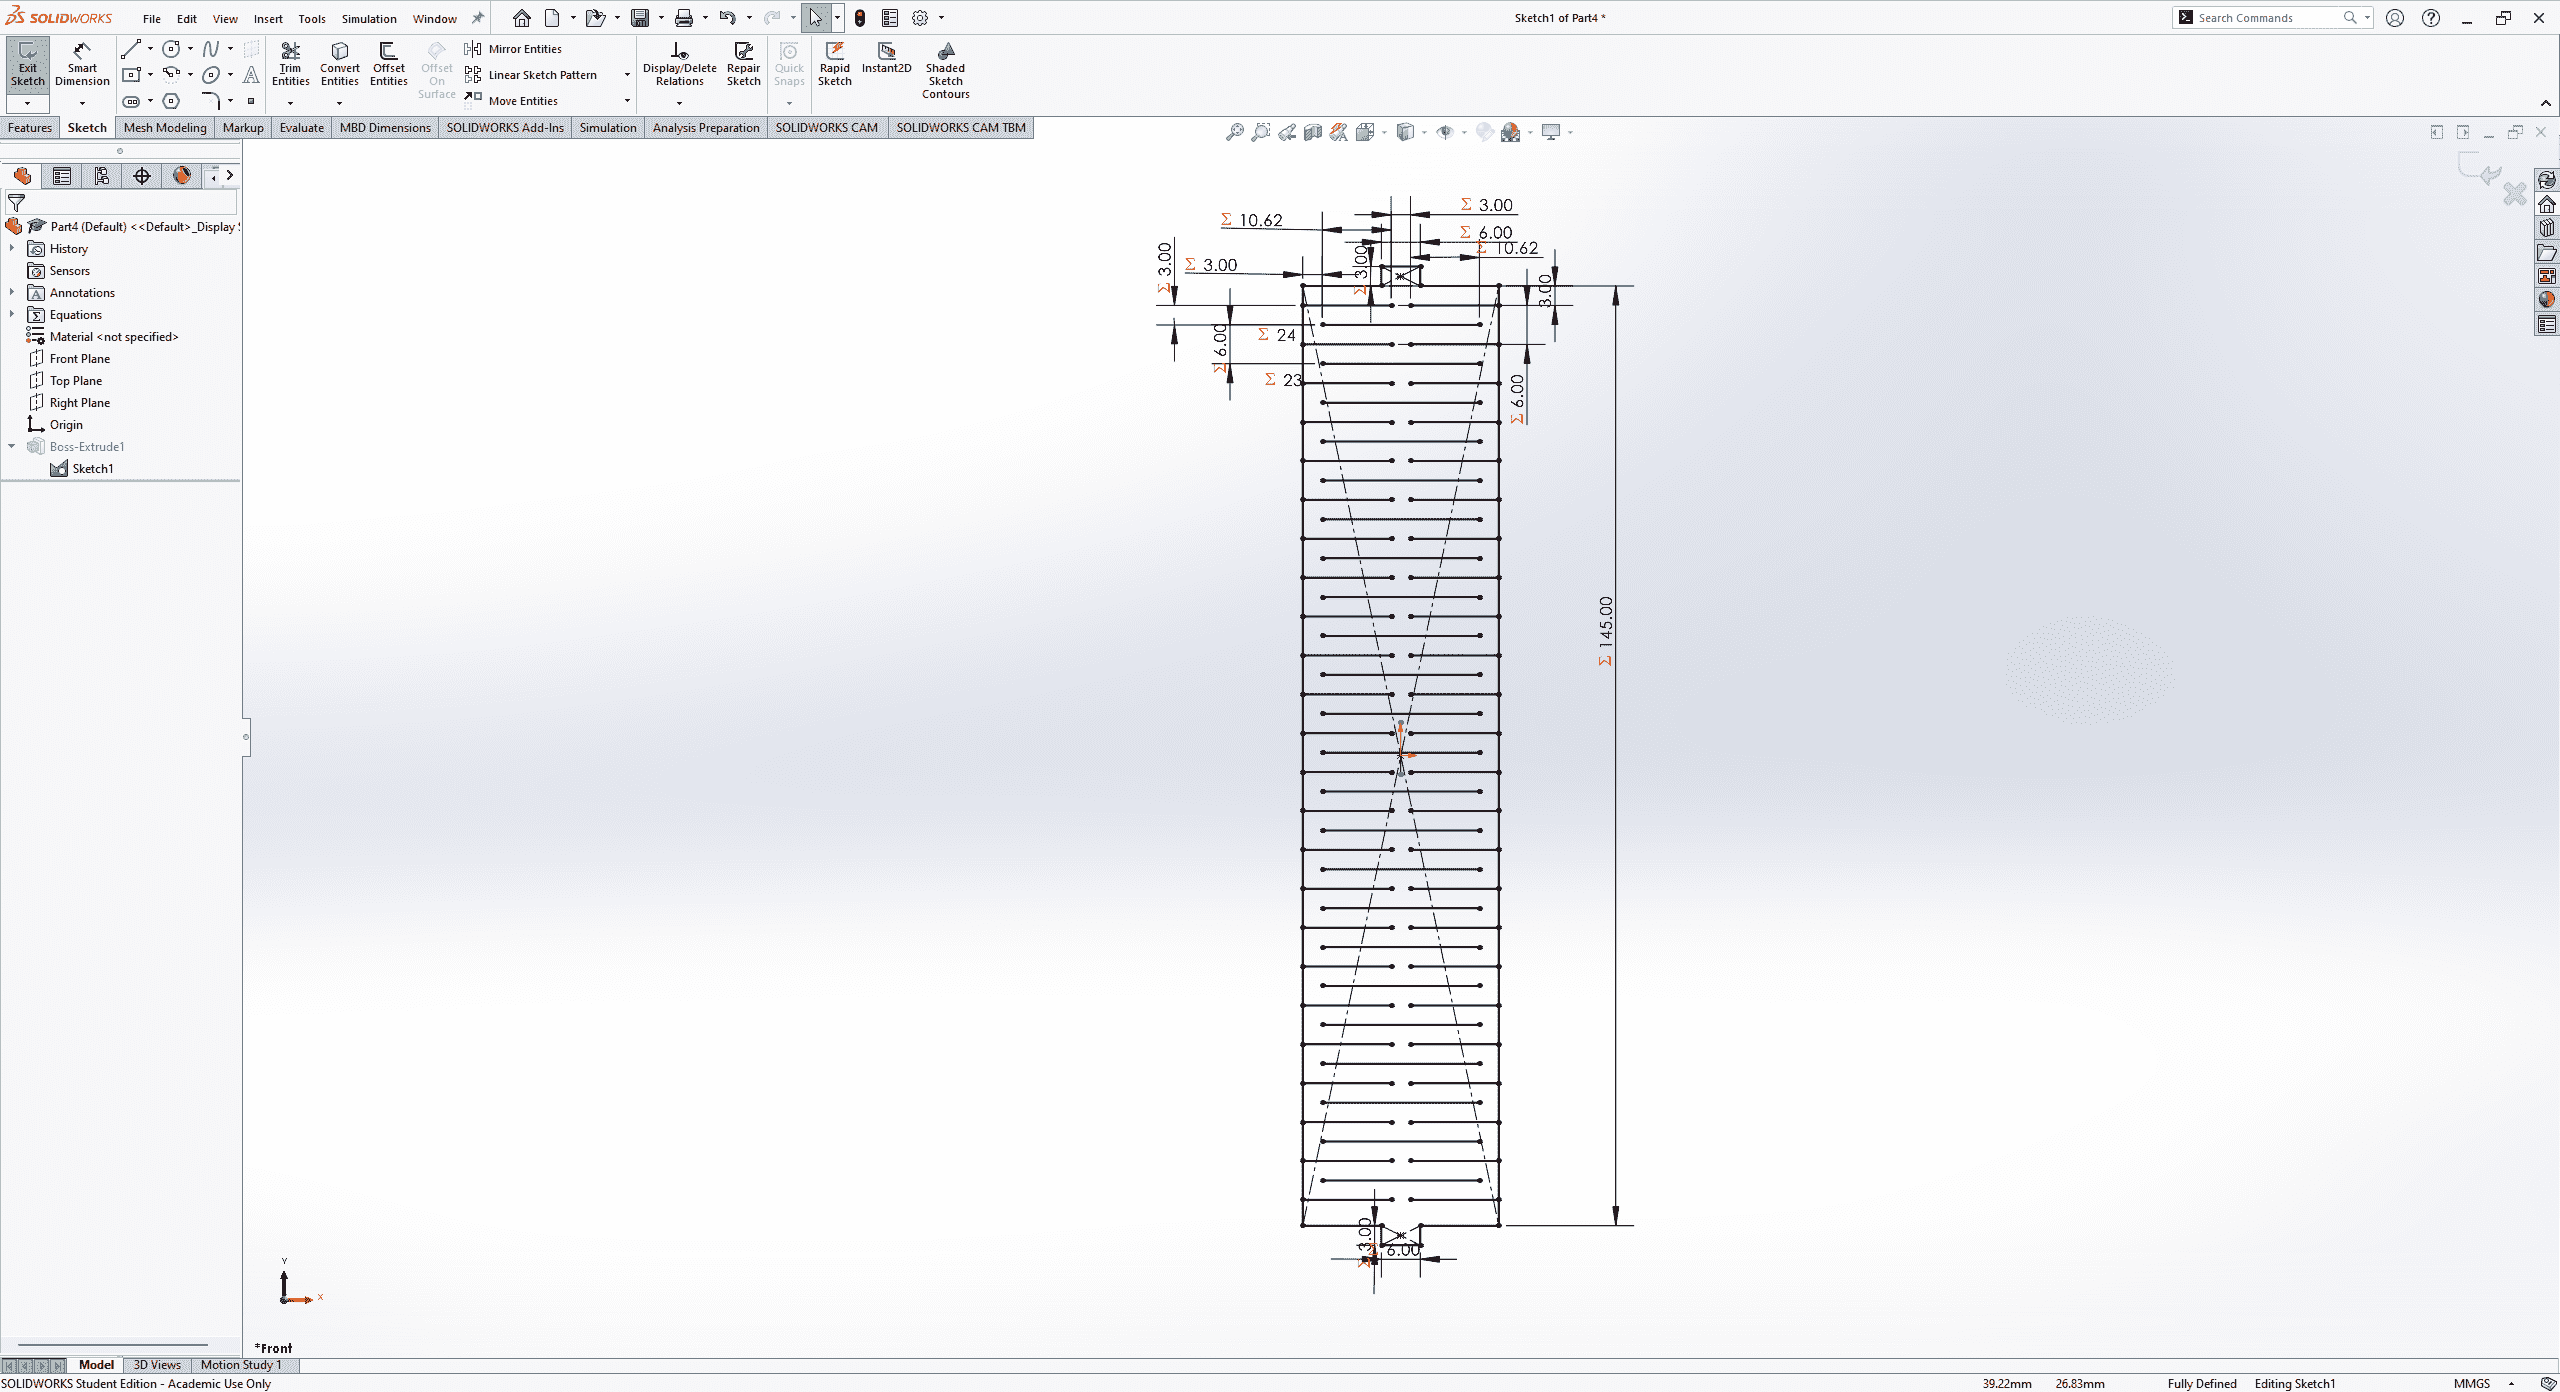Screen dimensions: 2560x1392
Task: Activate the Trim Entities tool
Action: (x=290, y=64)
